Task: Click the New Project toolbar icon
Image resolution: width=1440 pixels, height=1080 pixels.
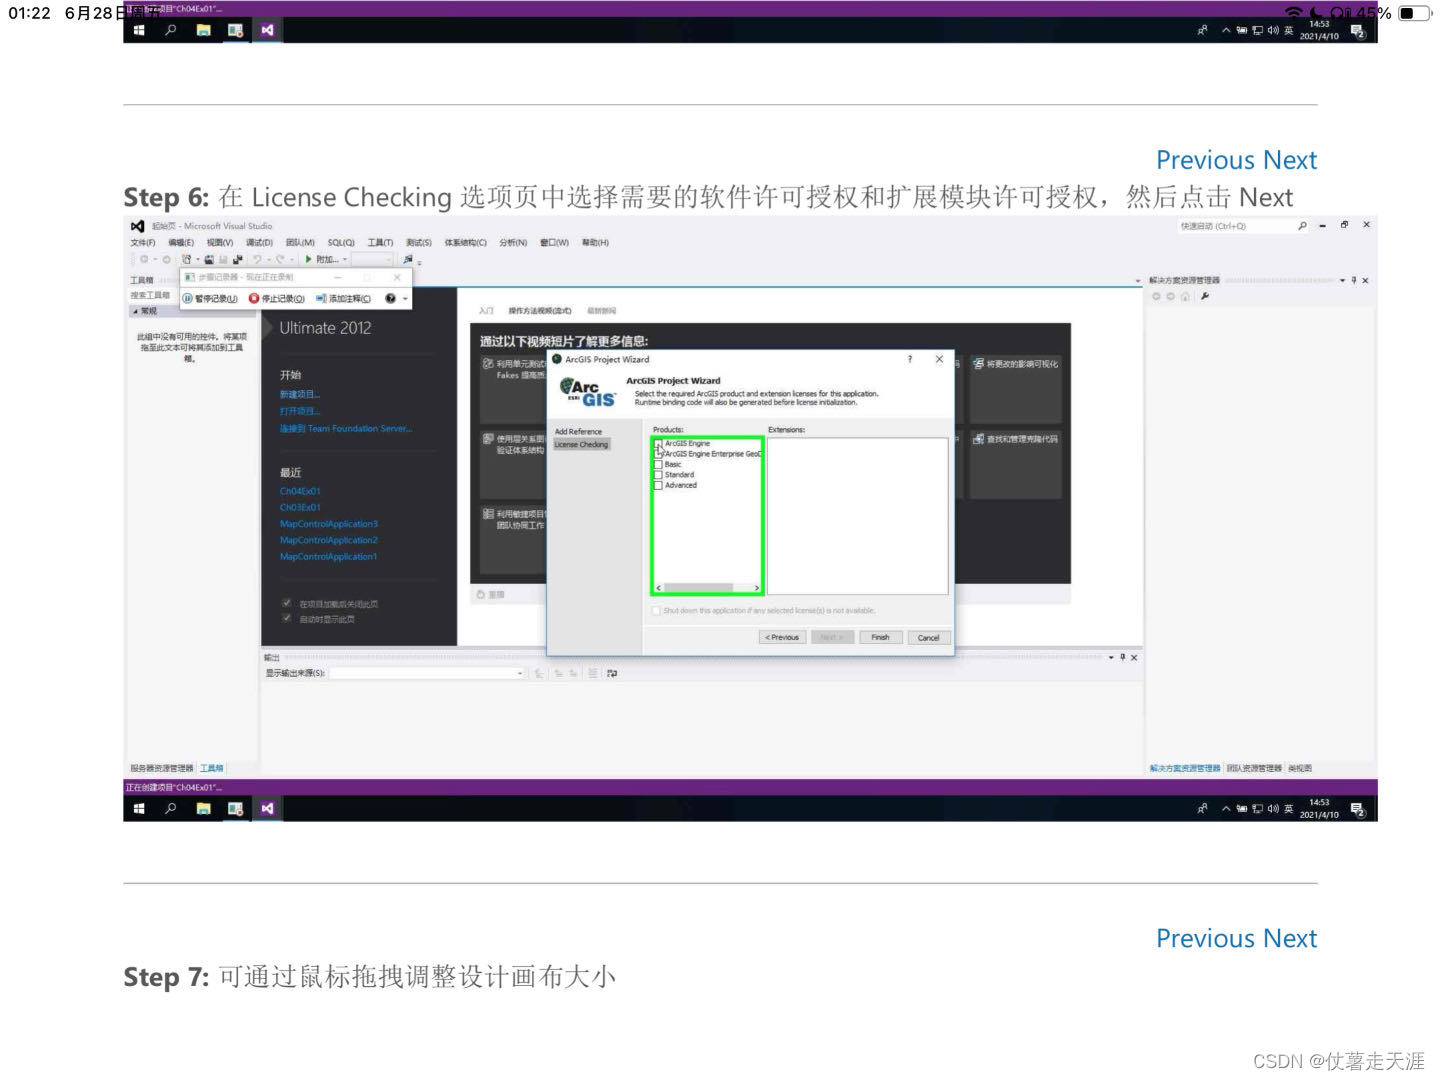Action: (x=186, y=259)
